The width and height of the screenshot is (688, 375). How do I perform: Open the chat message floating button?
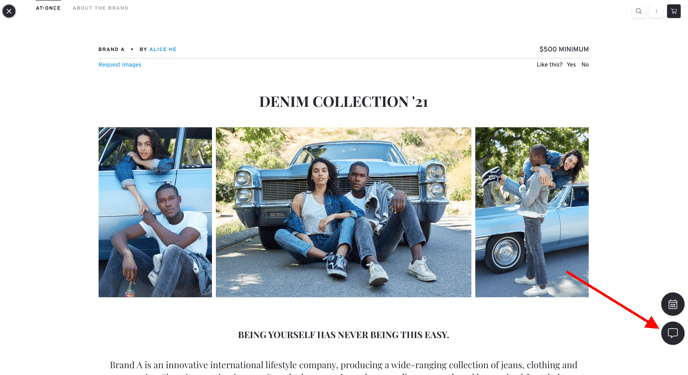[673, 333]
